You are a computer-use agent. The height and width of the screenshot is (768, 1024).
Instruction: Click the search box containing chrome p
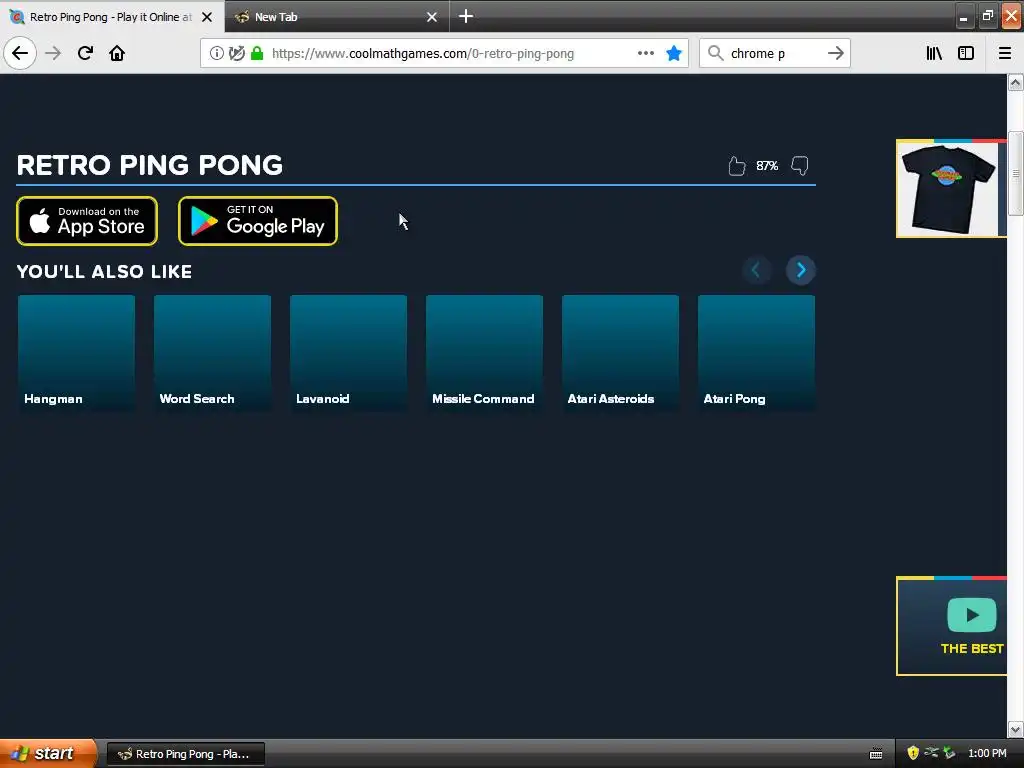(x=774, y=54)
